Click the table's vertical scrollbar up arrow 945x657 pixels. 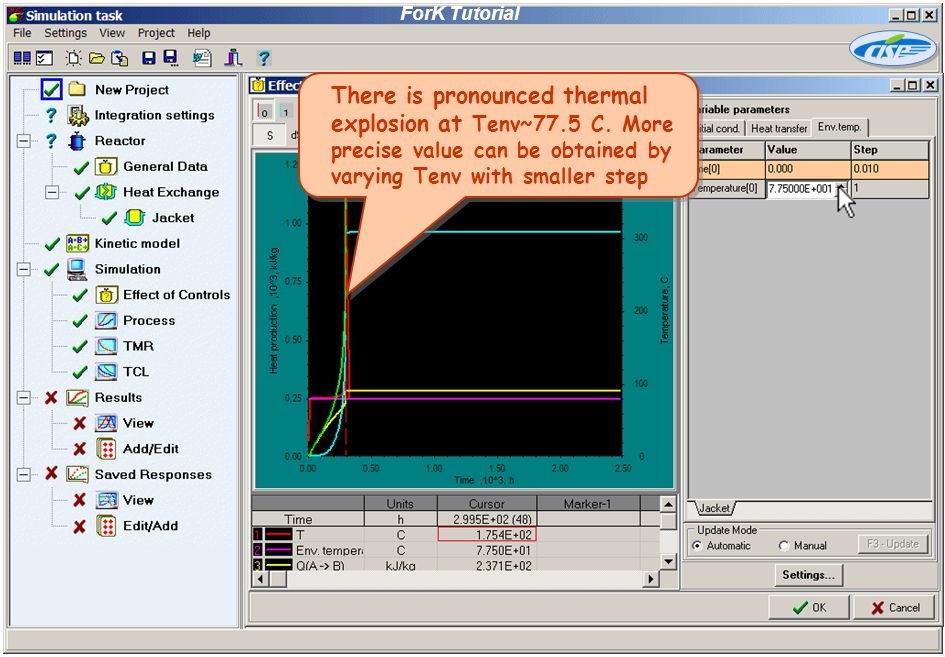668,504
